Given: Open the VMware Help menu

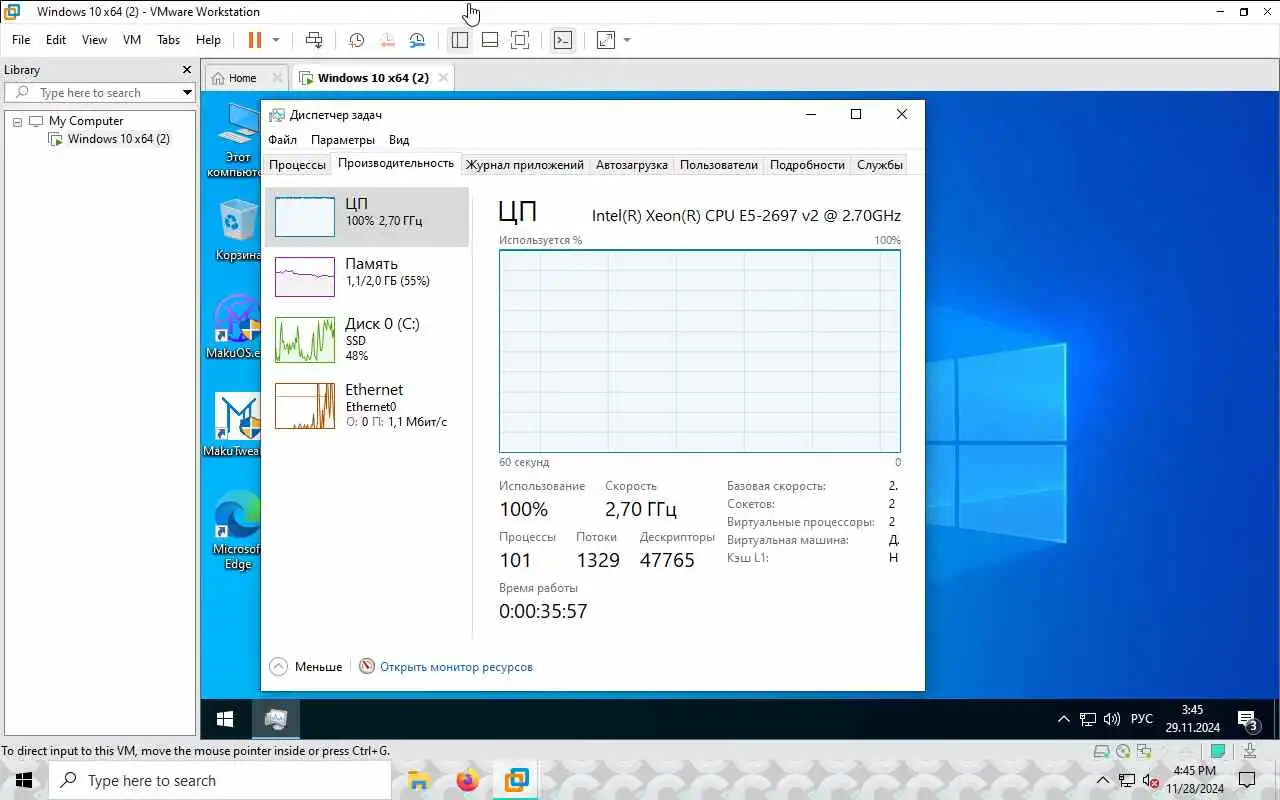Looking at the screenshot, I should [x=208, y=40].
